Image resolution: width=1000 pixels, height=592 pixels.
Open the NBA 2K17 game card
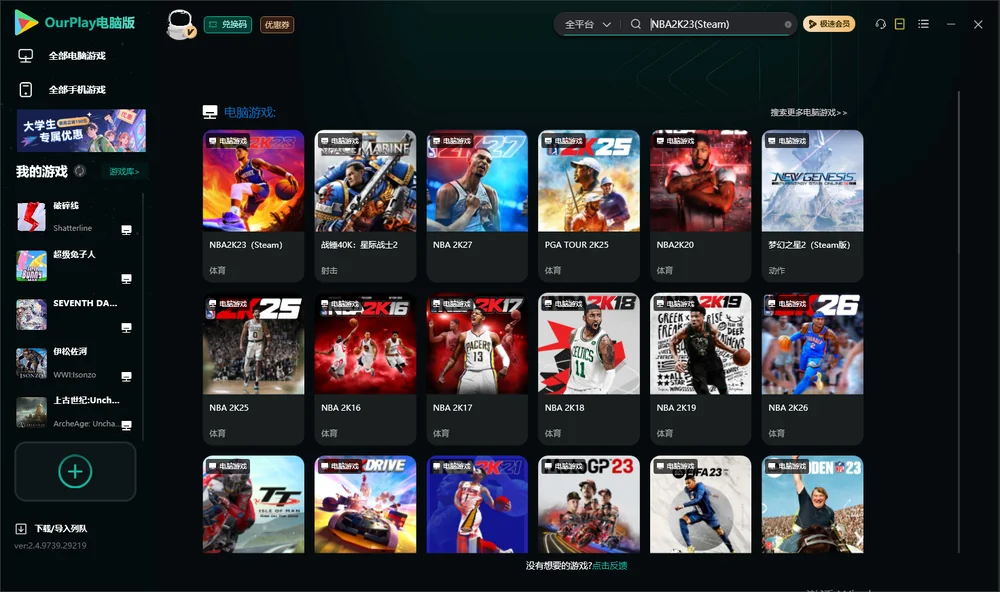click(x=477, y=369)
